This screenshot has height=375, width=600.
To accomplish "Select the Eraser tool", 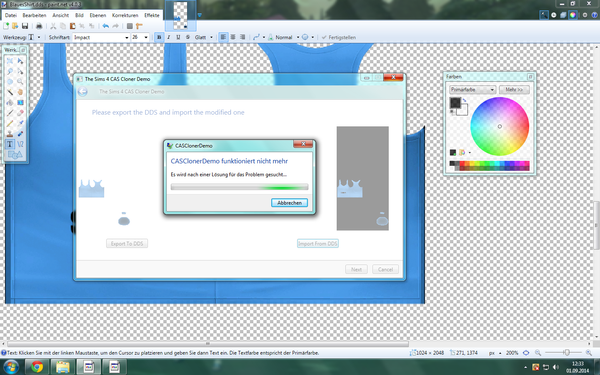I will (20, 113).
